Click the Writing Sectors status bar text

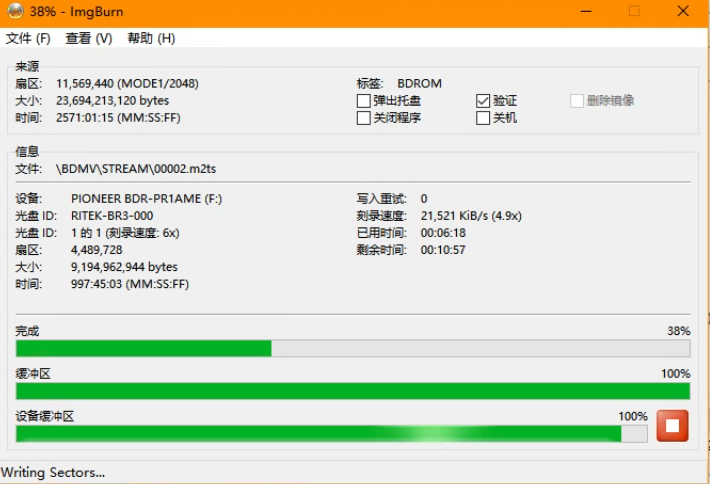point(54,472)
